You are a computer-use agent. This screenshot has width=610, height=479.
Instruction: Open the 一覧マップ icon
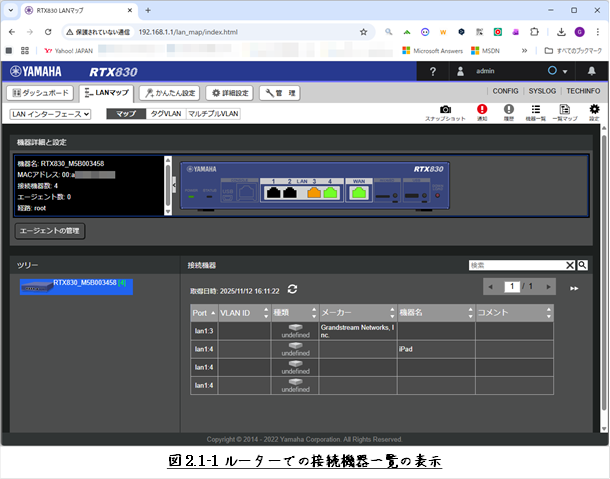click(x=564, y=110)
